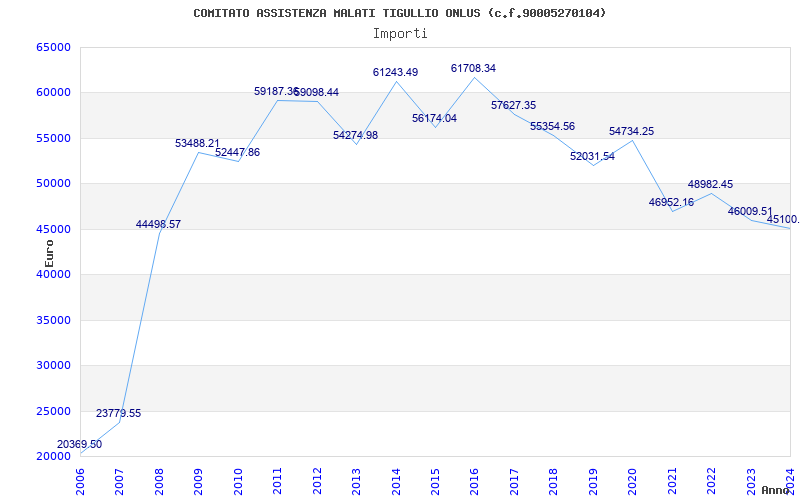Click the 20000 y-axis tick
The height and width of the screenshot is (500, 800).
[x=53, y=456]
